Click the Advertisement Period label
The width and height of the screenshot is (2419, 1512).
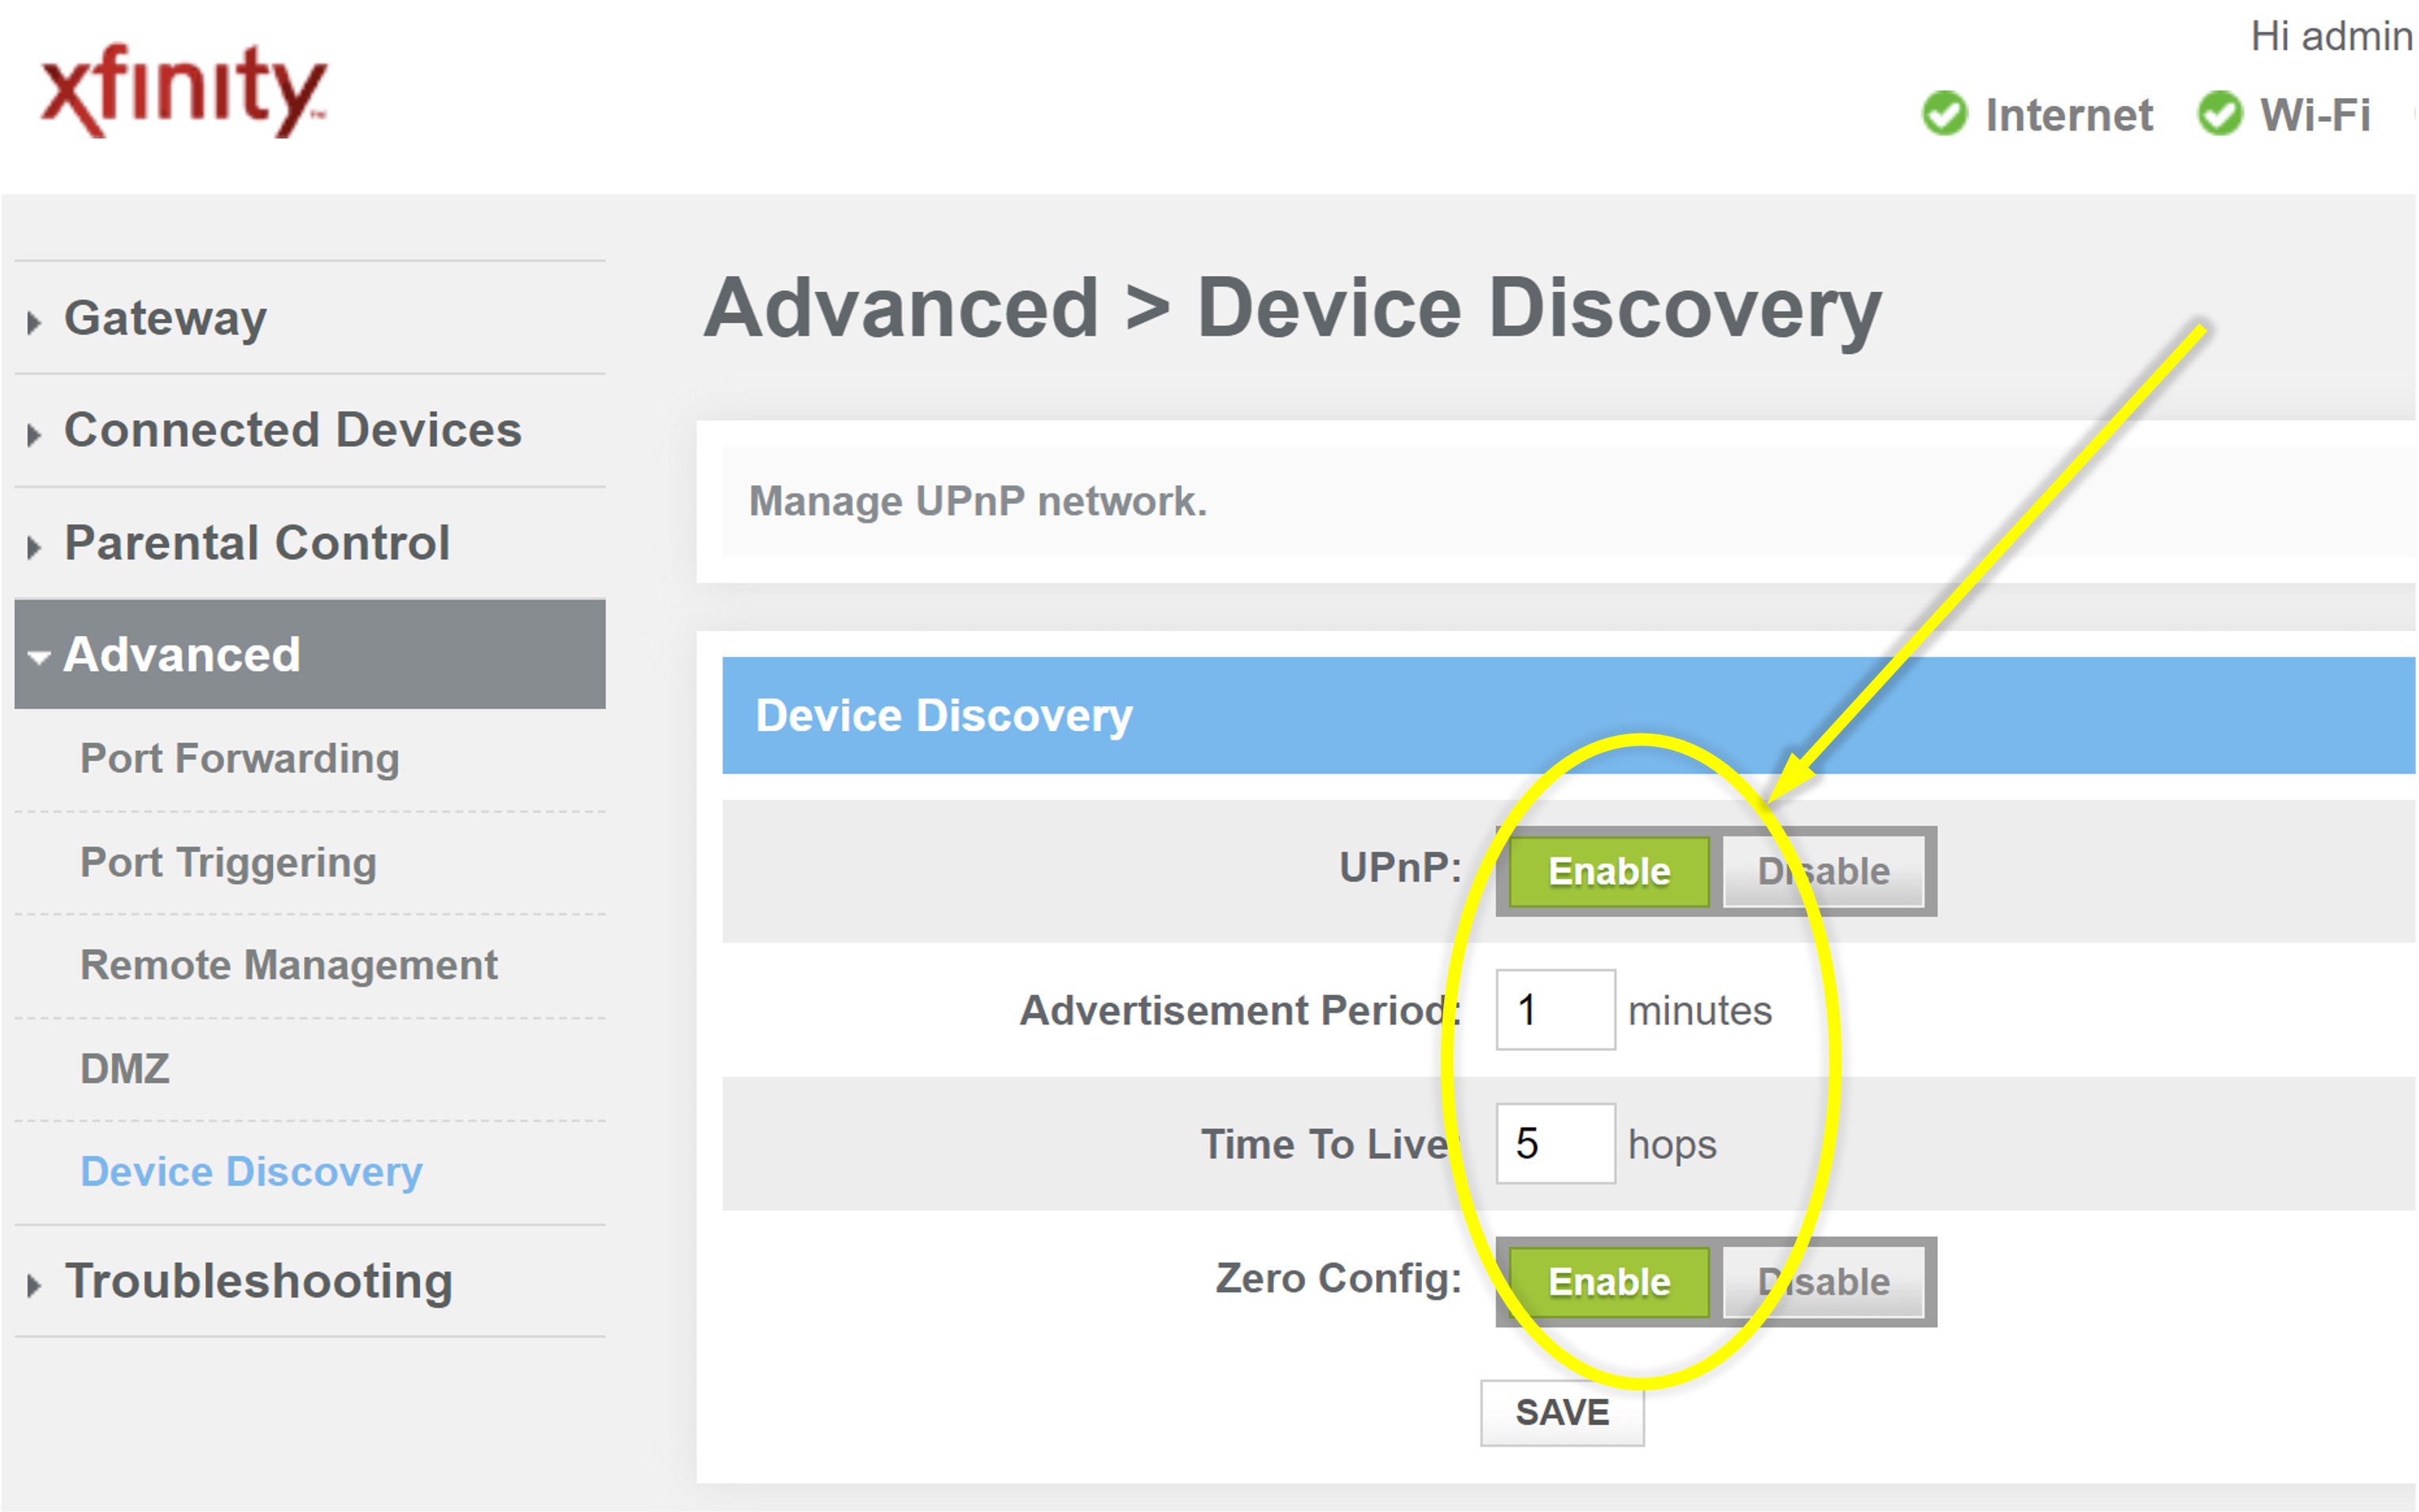pyautogui.click(x=1241, y=1010)
